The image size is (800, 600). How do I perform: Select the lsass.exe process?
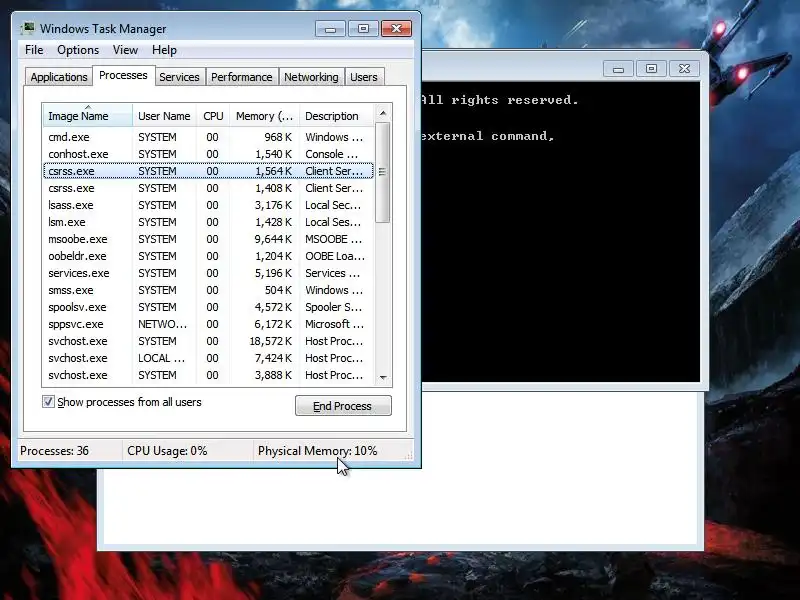tap(208, 205)
